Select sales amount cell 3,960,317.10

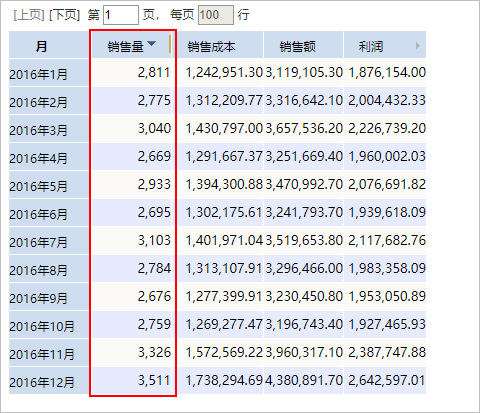(303, 353)
